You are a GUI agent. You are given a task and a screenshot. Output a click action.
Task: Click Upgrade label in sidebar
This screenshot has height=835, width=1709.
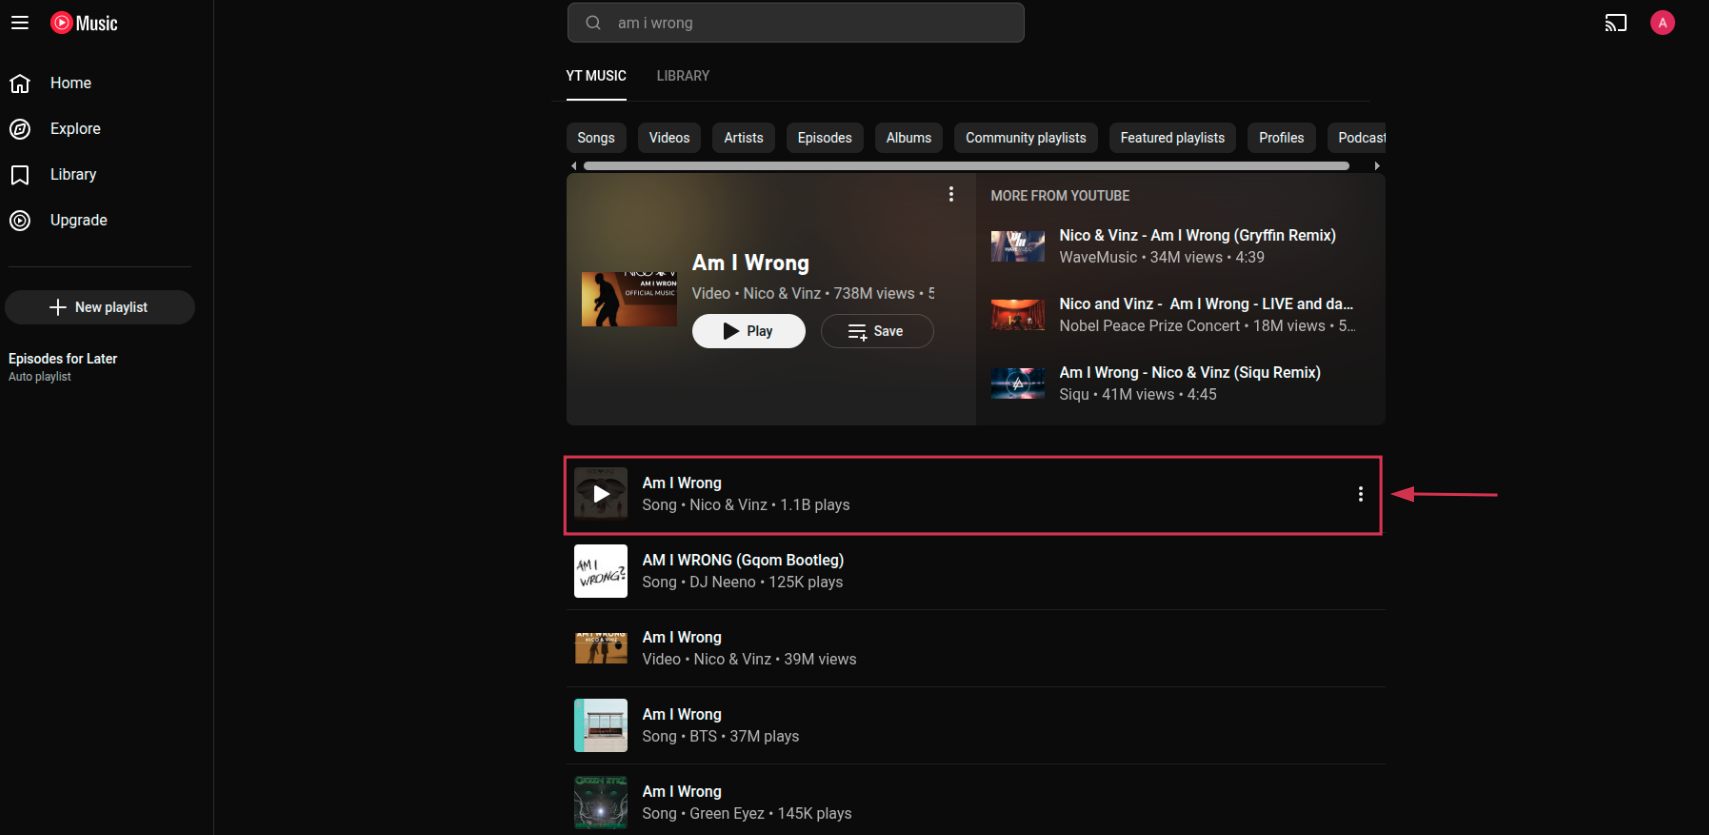pos(79,221)
